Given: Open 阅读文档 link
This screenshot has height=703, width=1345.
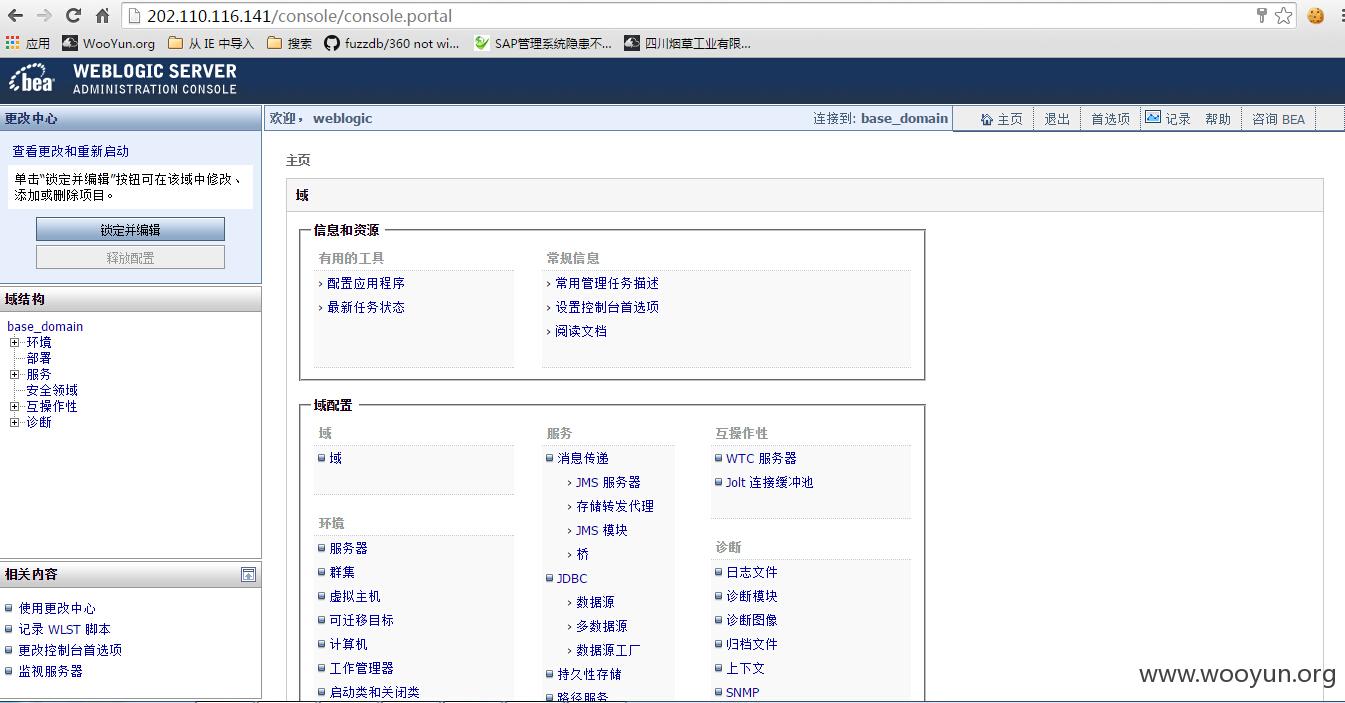Looking at the screenshot, I should pyautogui.click(x=581, y=331).
